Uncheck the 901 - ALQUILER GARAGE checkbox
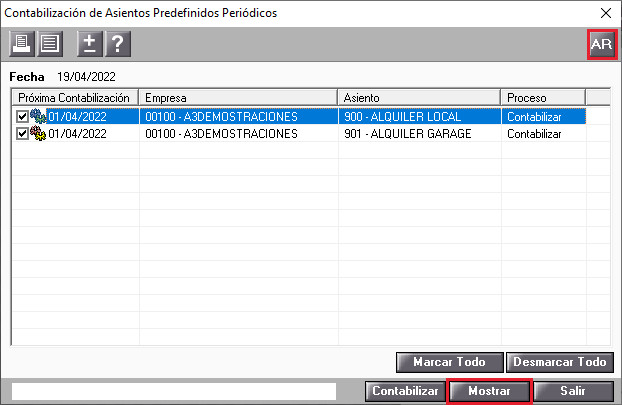 pyautogui.click(x=22, y=134)
